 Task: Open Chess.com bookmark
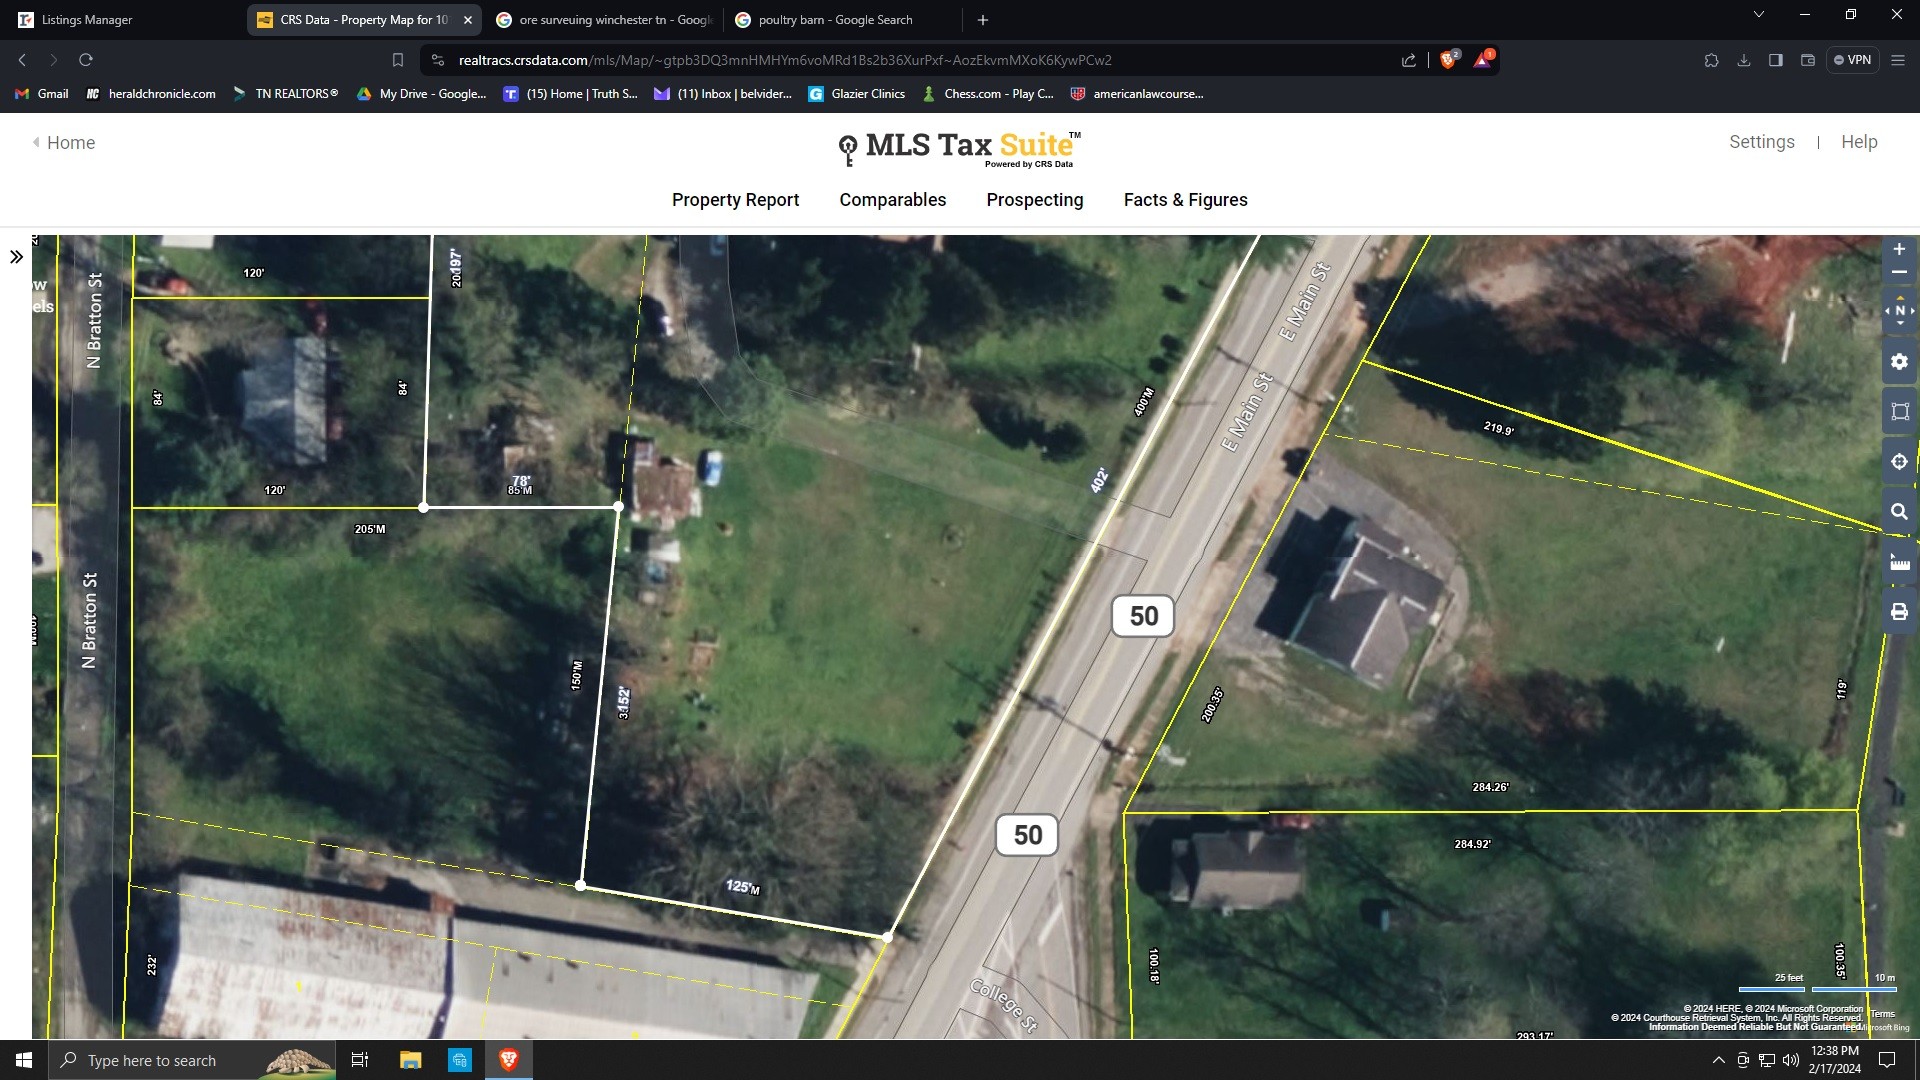click(x=988, y=94)
